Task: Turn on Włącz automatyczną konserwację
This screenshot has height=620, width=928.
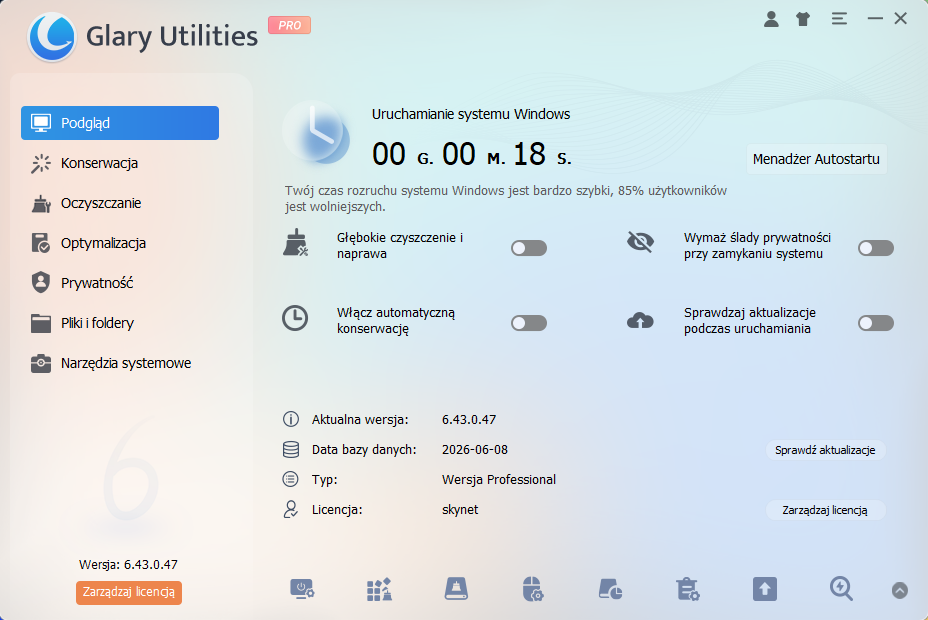Action: tap(529, 323)
